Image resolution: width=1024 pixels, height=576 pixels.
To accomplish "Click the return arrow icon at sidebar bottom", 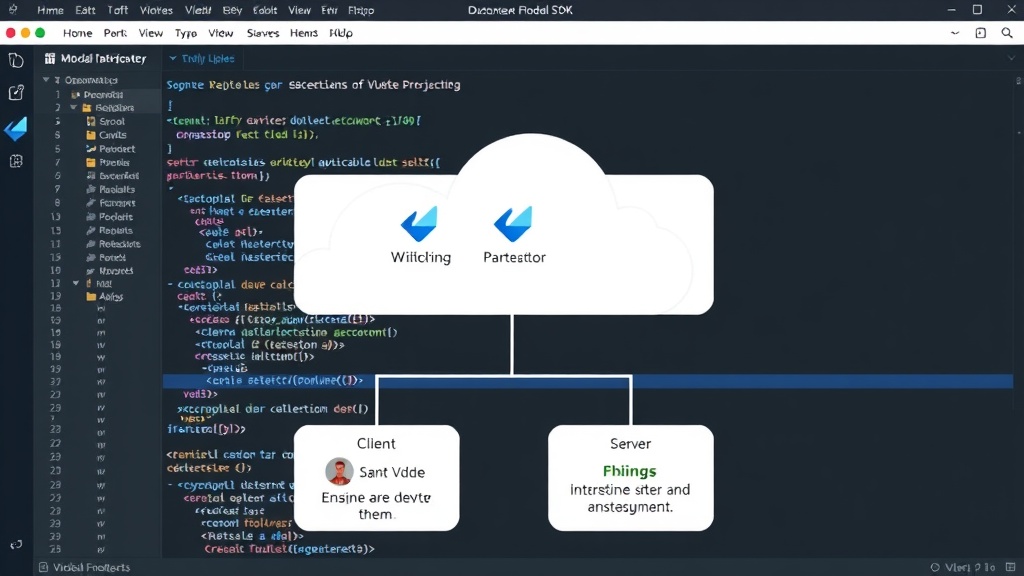I will (x=16, y=545).
